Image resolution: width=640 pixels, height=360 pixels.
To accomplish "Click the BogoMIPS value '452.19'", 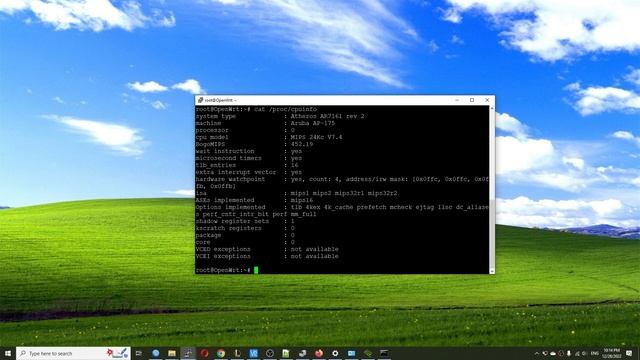I will pyautogui.click(x=302, y=144).
